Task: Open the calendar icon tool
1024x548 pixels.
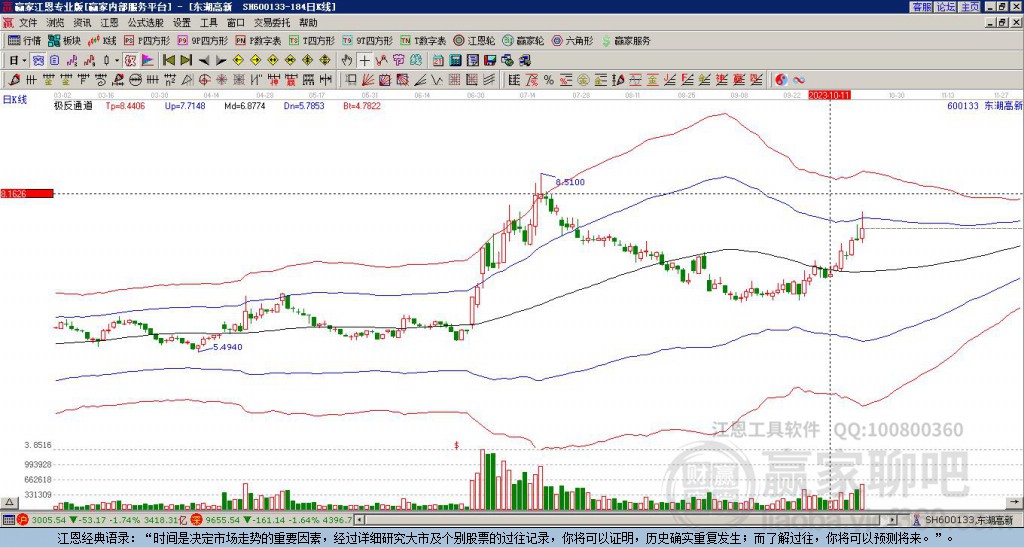Action: (439, 61)
